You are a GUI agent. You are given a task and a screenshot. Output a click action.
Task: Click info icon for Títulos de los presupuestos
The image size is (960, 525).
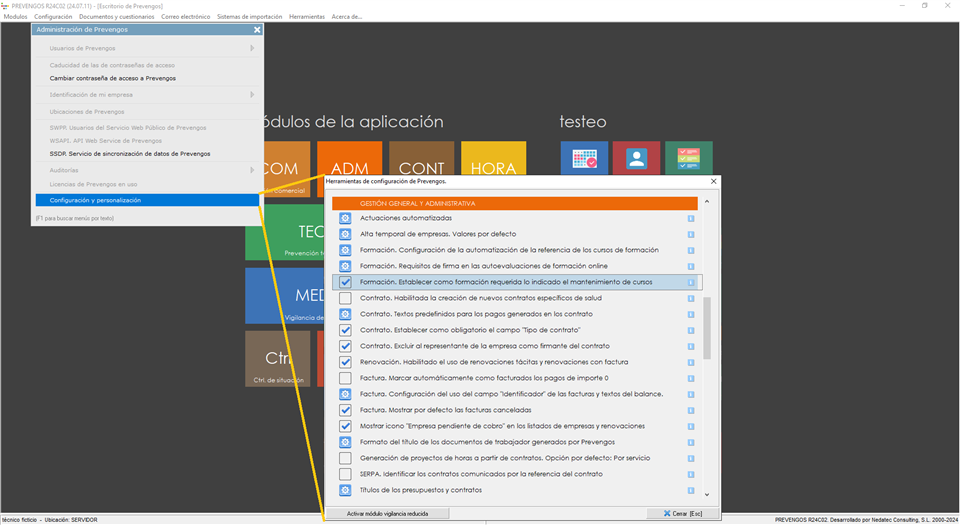(x=691, y=490)
